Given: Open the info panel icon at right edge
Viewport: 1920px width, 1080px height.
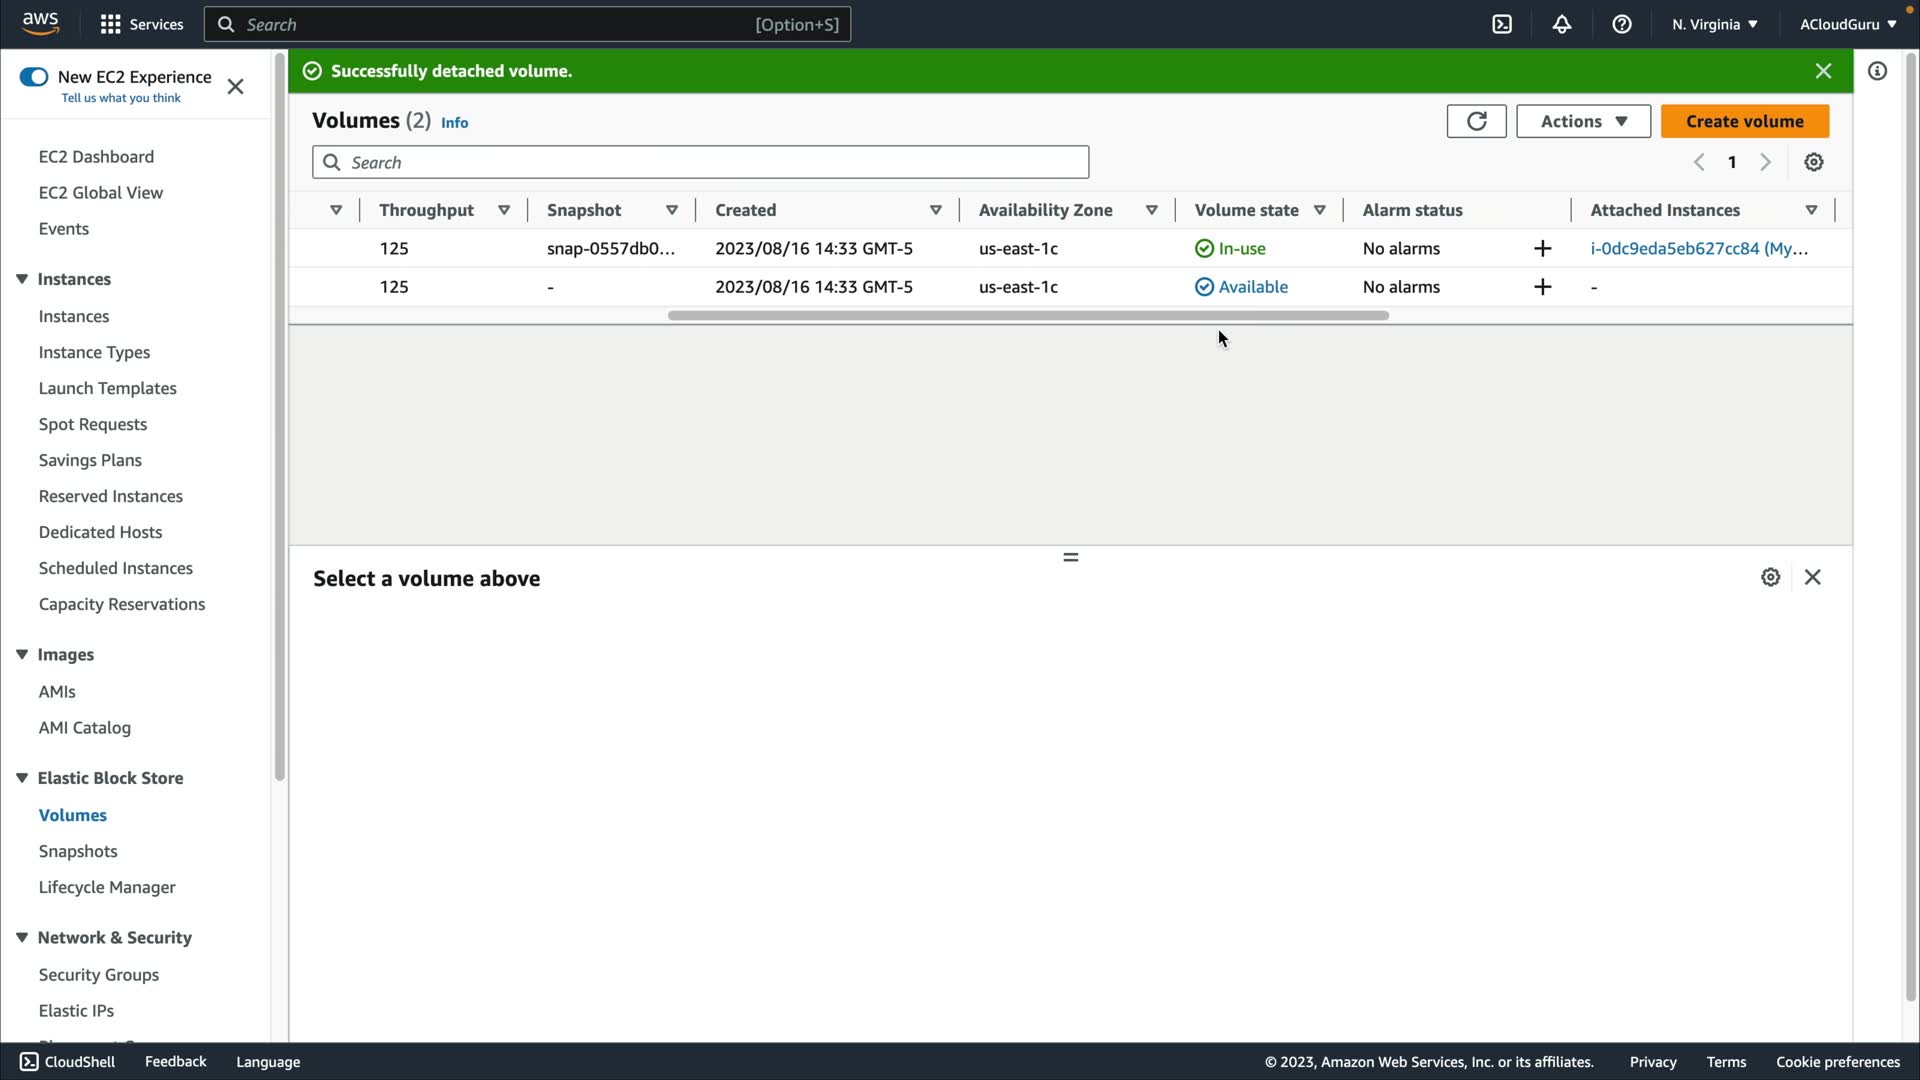Looking at the screenshot, I should [x=1877, y=71].
